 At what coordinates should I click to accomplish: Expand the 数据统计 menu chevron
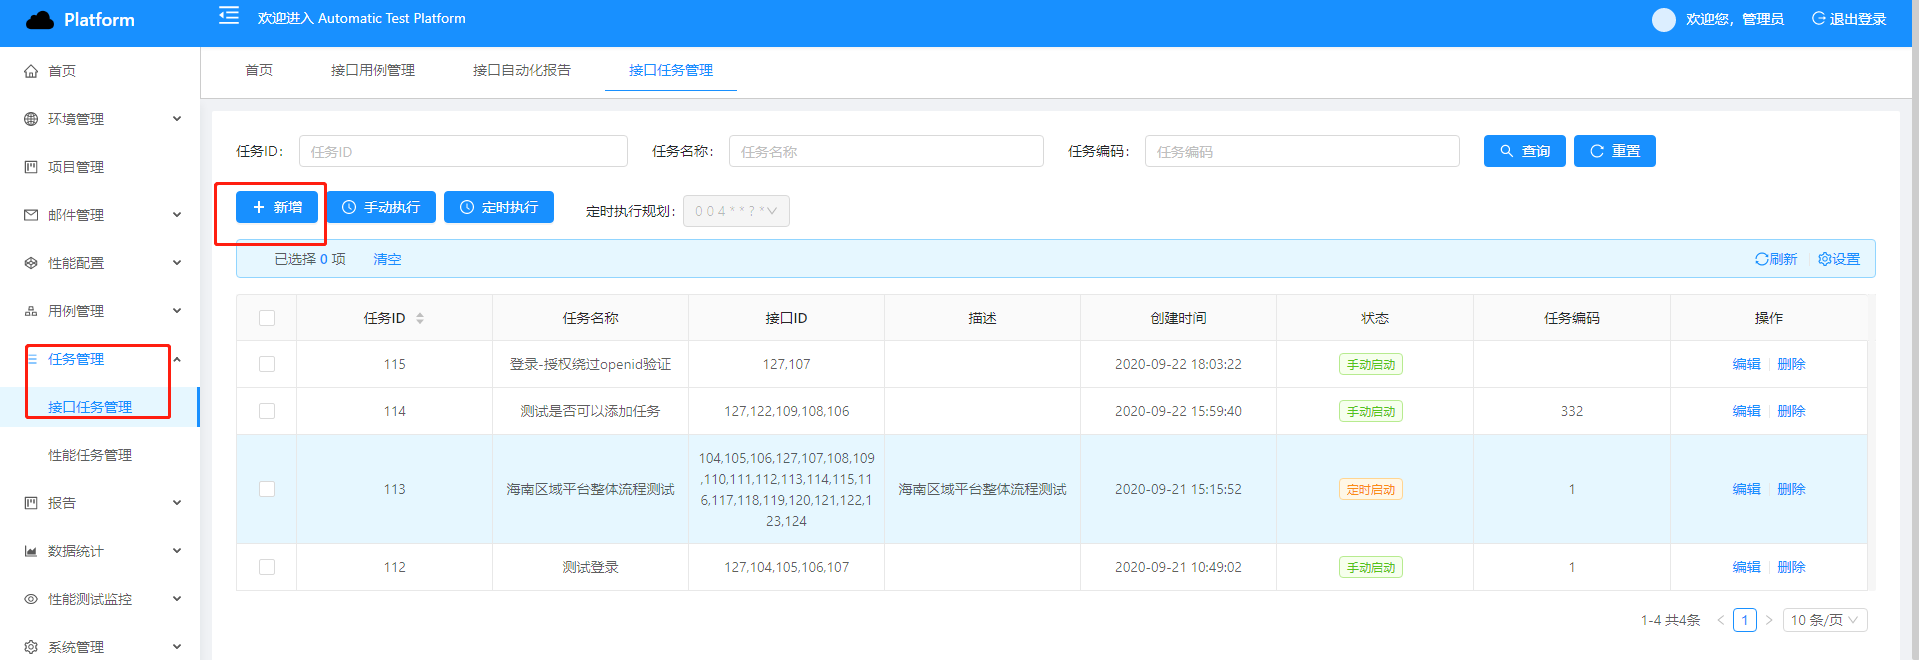177,551
